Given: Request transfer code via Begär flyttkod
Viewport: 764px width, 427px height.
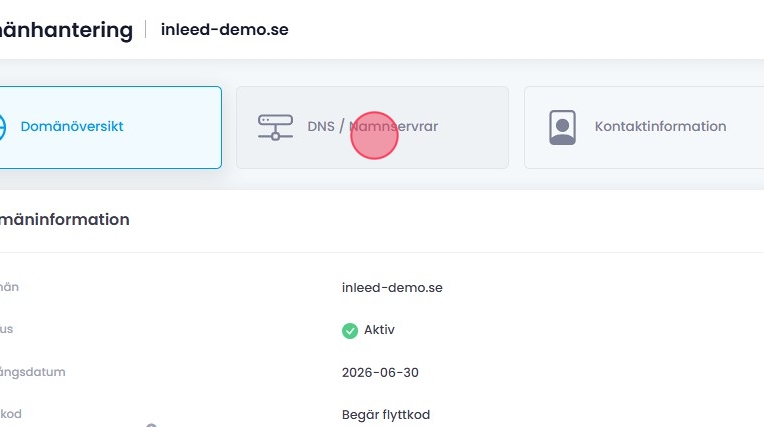Looking at the screenshot, I should [x=386, y=414].
